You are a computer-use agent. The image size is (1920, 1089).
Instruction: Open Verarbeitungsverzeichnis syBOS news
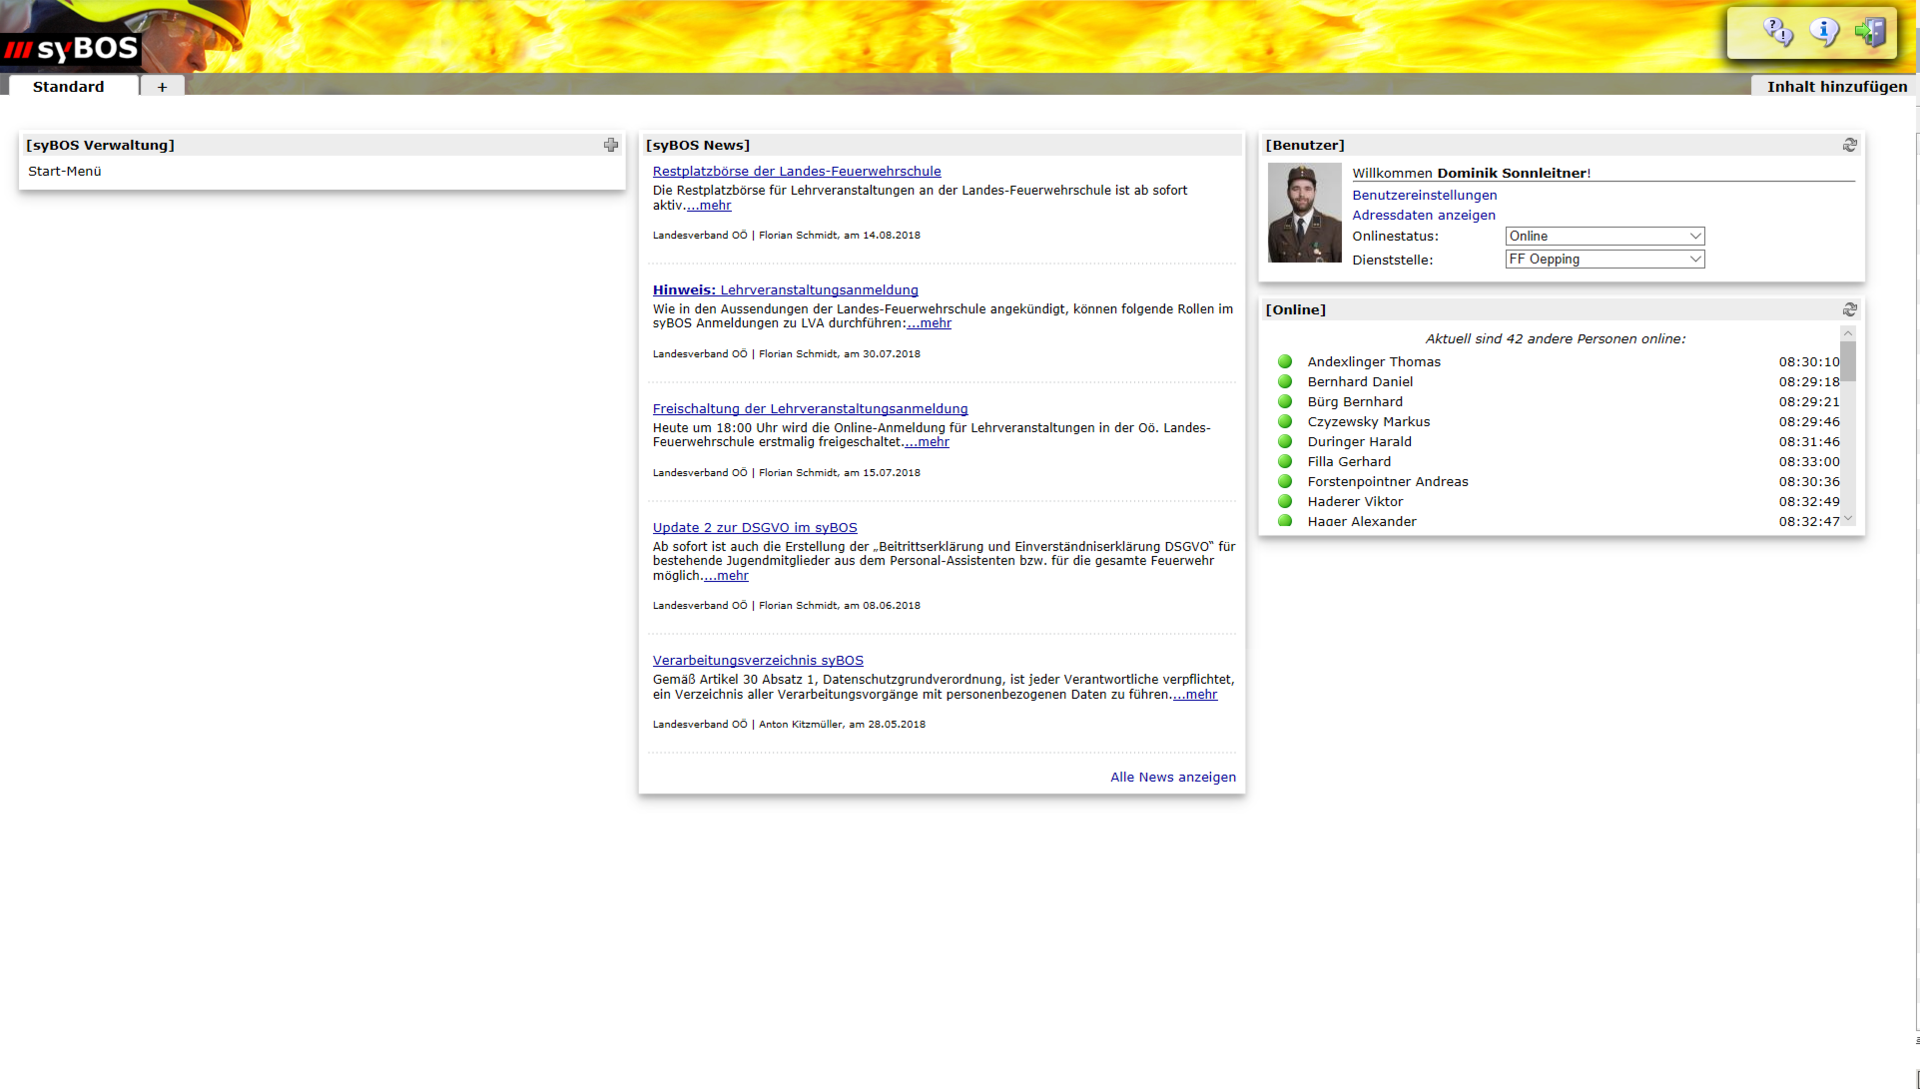[x=758, y=660]
